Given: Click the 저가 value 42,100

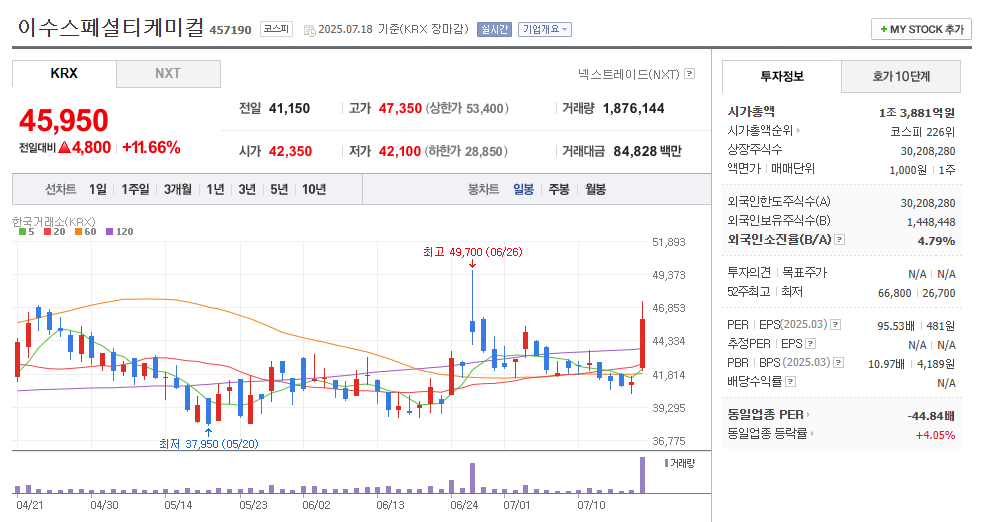Looking at the screenshot, I should 400,151.
